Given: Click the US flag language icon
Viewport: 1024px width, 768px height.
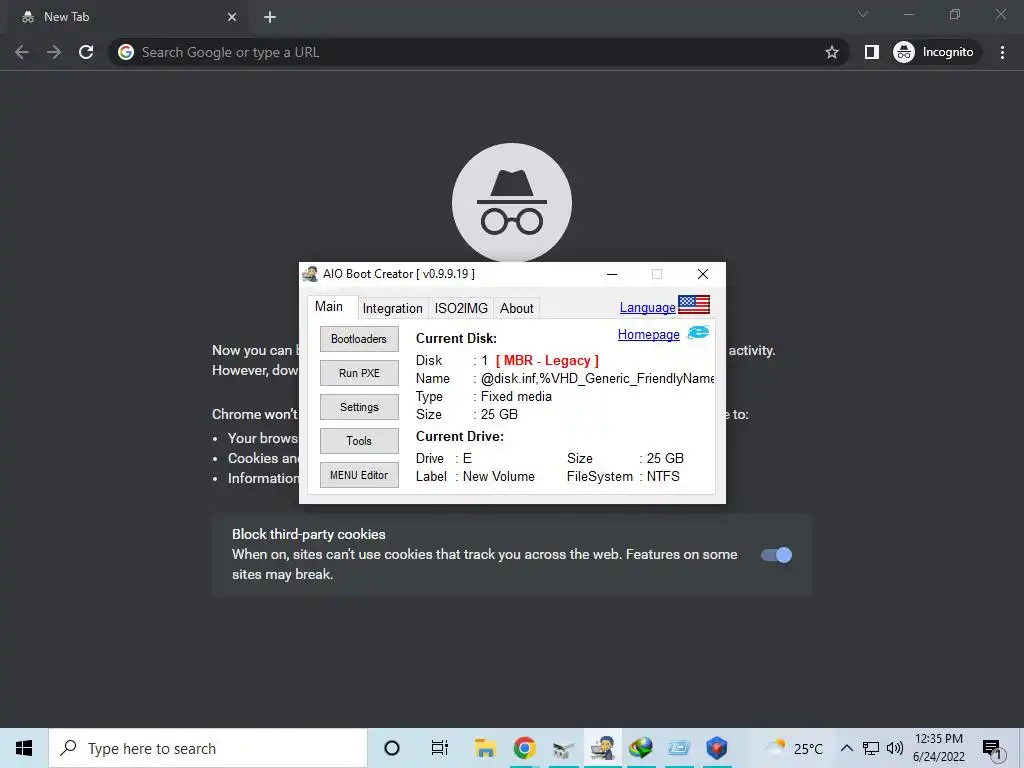Looking at the screenshot, I should (x=694, y=304).
